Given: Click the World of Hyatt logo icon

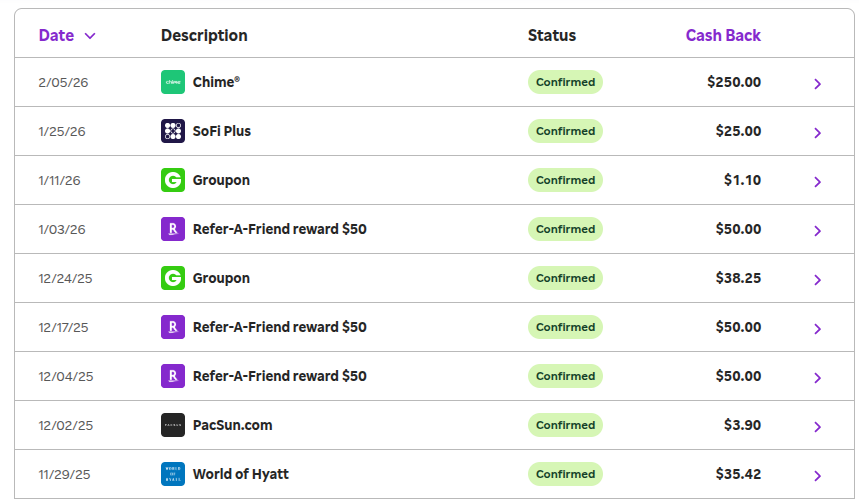Looking at the screenshot, I should (x=173, y=474).
